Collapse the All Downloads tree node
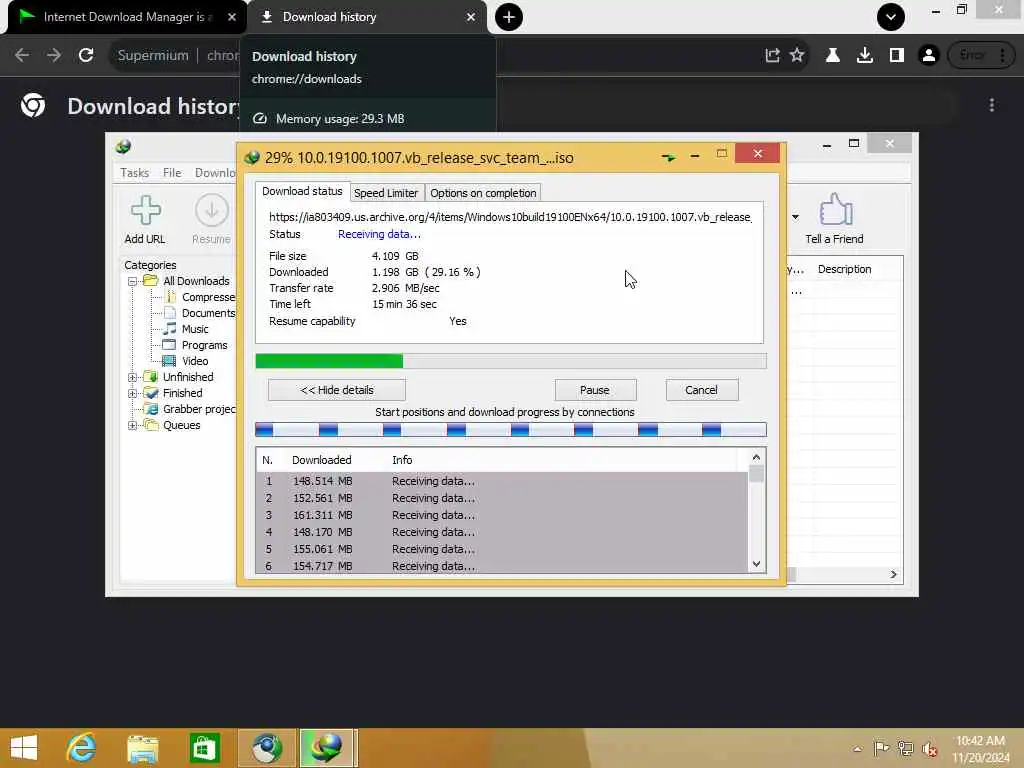1024x768 pixels. coord(132,281)
